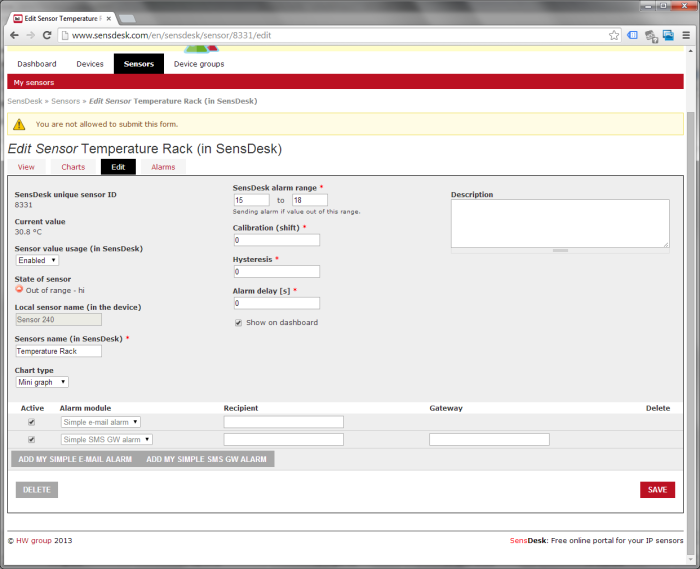The image size is (700, 569).
Task: Open the Simple e-mail alarm module dropdown
Action: pyautogui.click(x=100, y=422)
